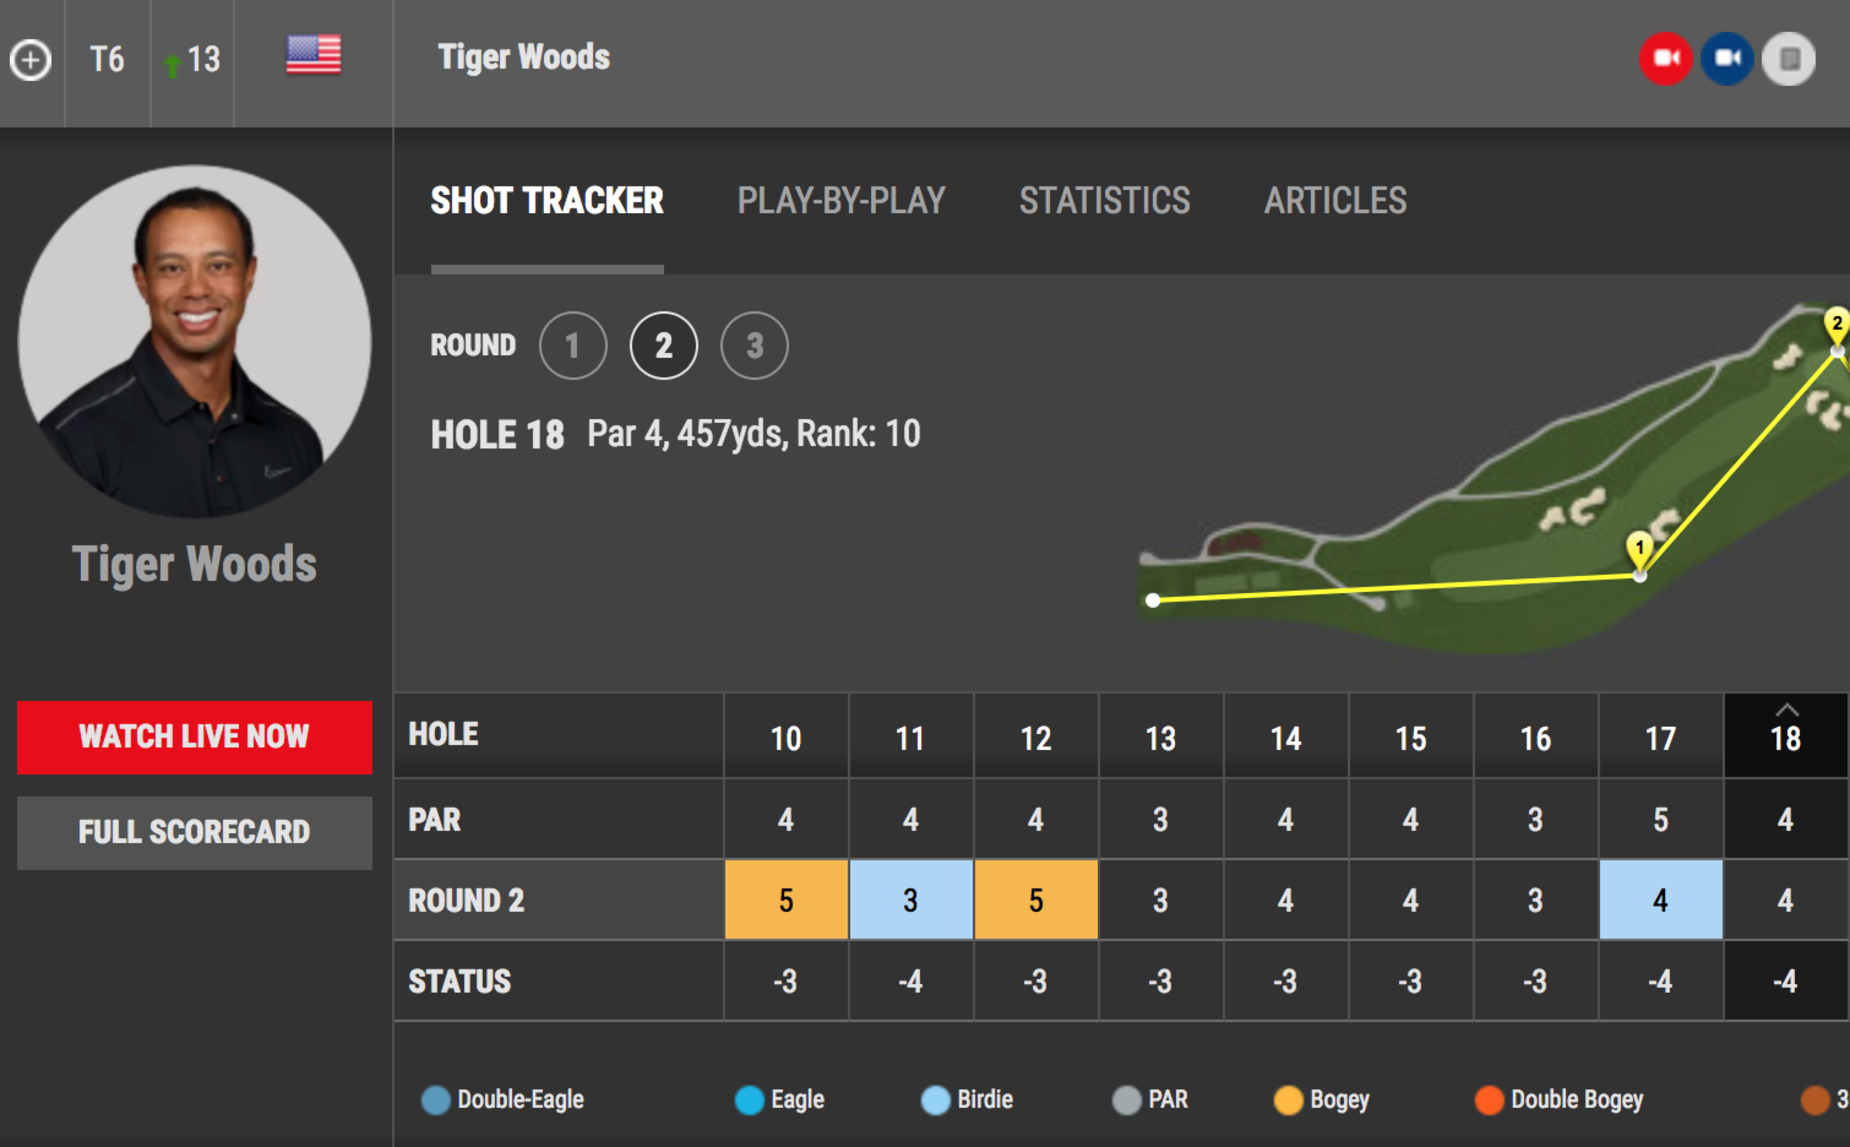Click the Birdie legend color dot
The height and width of the screenshot is (1147, 1850).
[x=935, y=1100]
